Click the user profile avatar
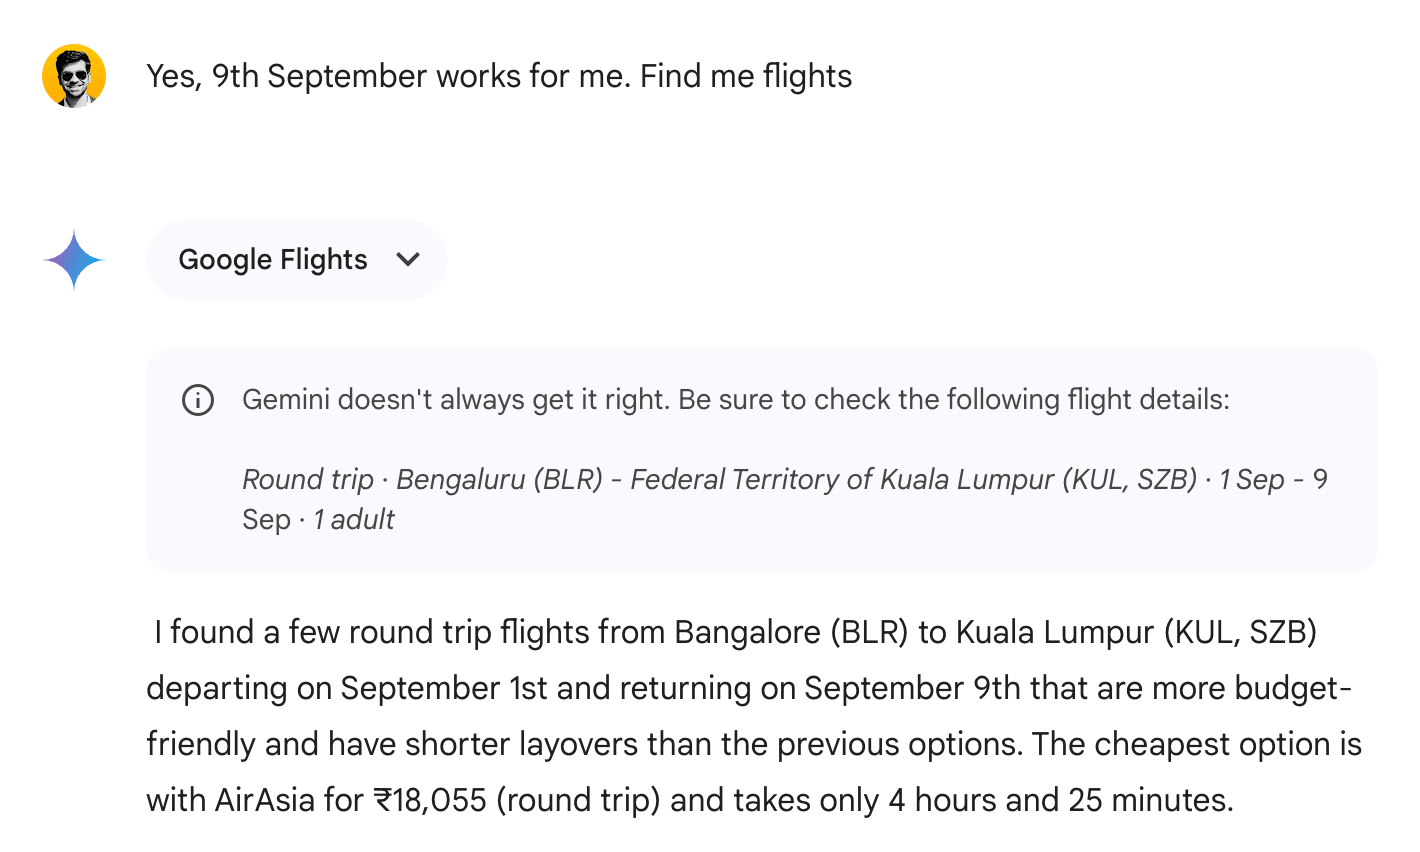The height and width of the screenshot is (852, 1420). (x=74, y=76)
